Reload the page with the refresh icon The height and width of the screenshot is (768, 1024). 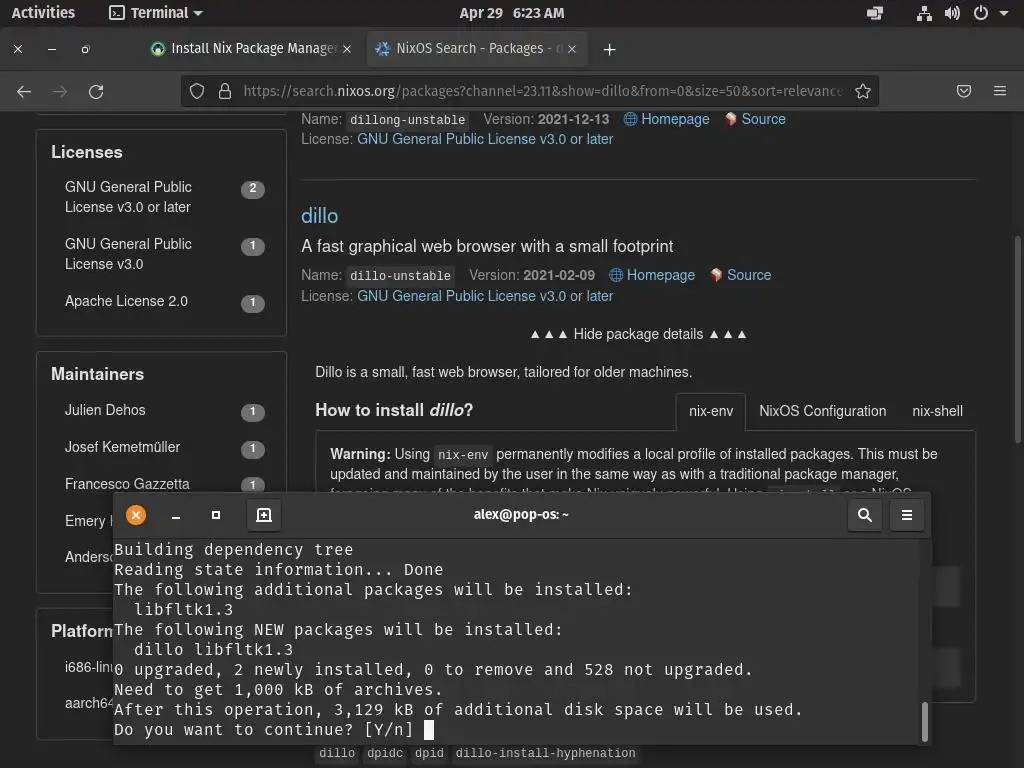pos(96,91)
